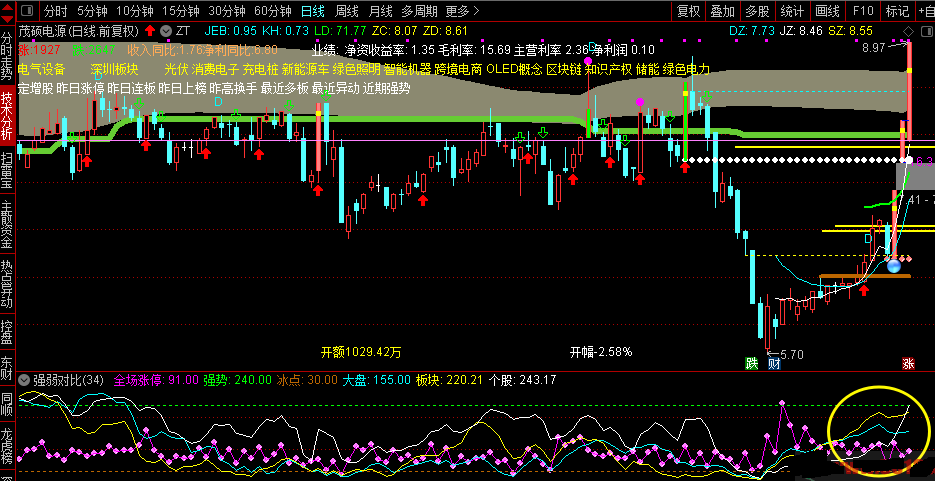Click the red up triangle in top-left corner
The image size is (935, 481).
(5, 7)
